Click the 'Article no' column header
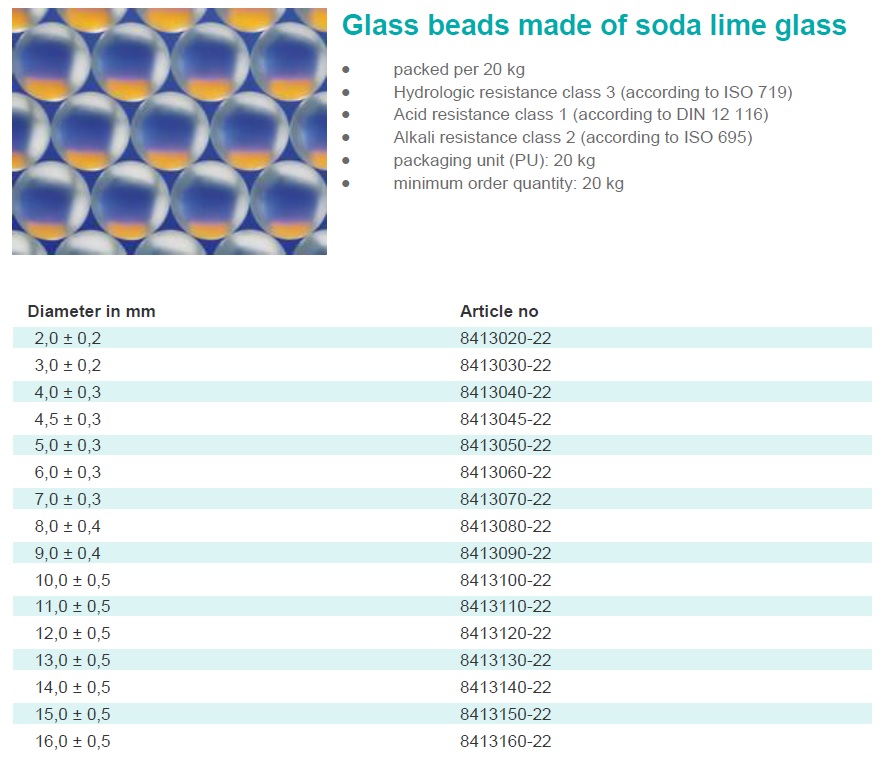This screenshot has width=895, height=768. coord(499,312)
